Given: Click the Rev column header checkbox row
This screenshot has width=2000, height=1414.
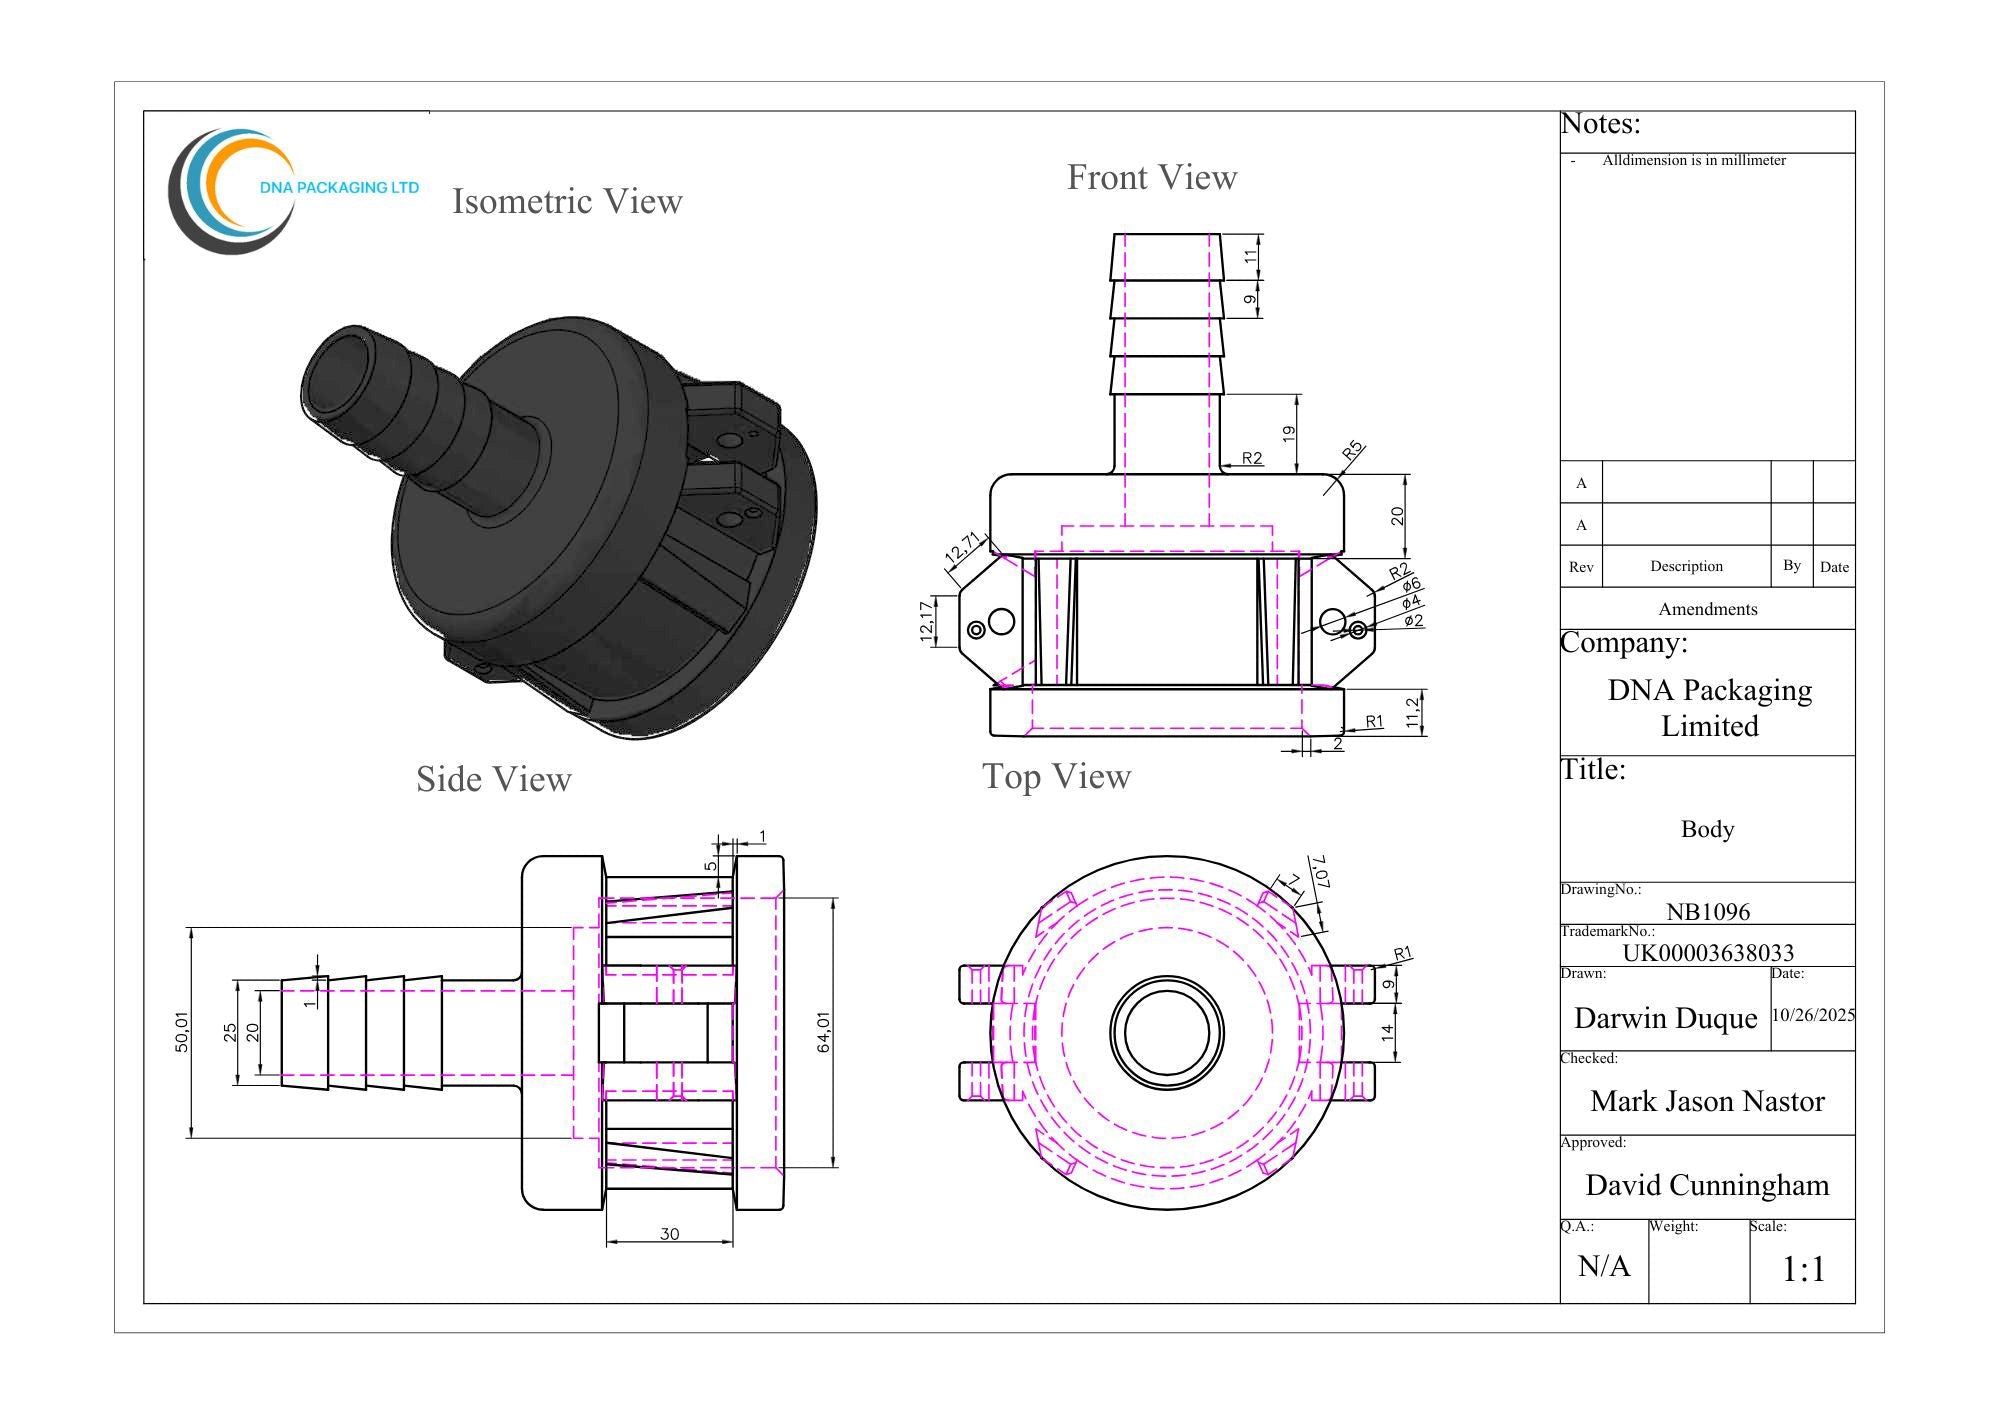Looking at the screenshot, I should coord(1580,566).
